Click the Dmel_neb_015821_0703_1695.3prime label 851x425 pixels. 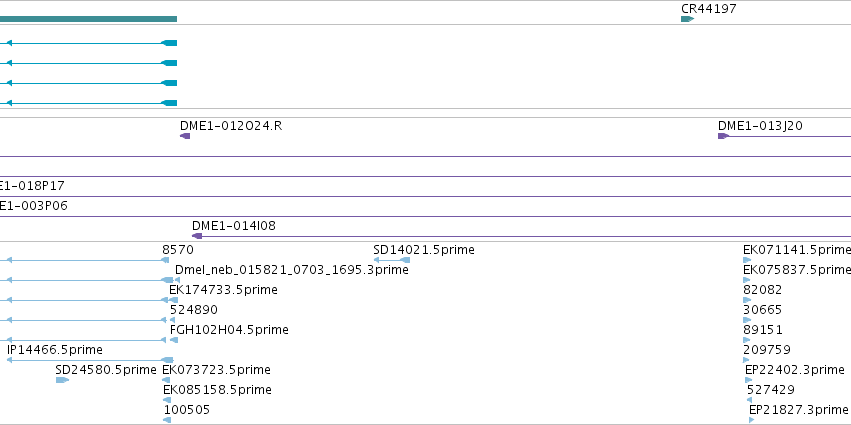point(291,270)
